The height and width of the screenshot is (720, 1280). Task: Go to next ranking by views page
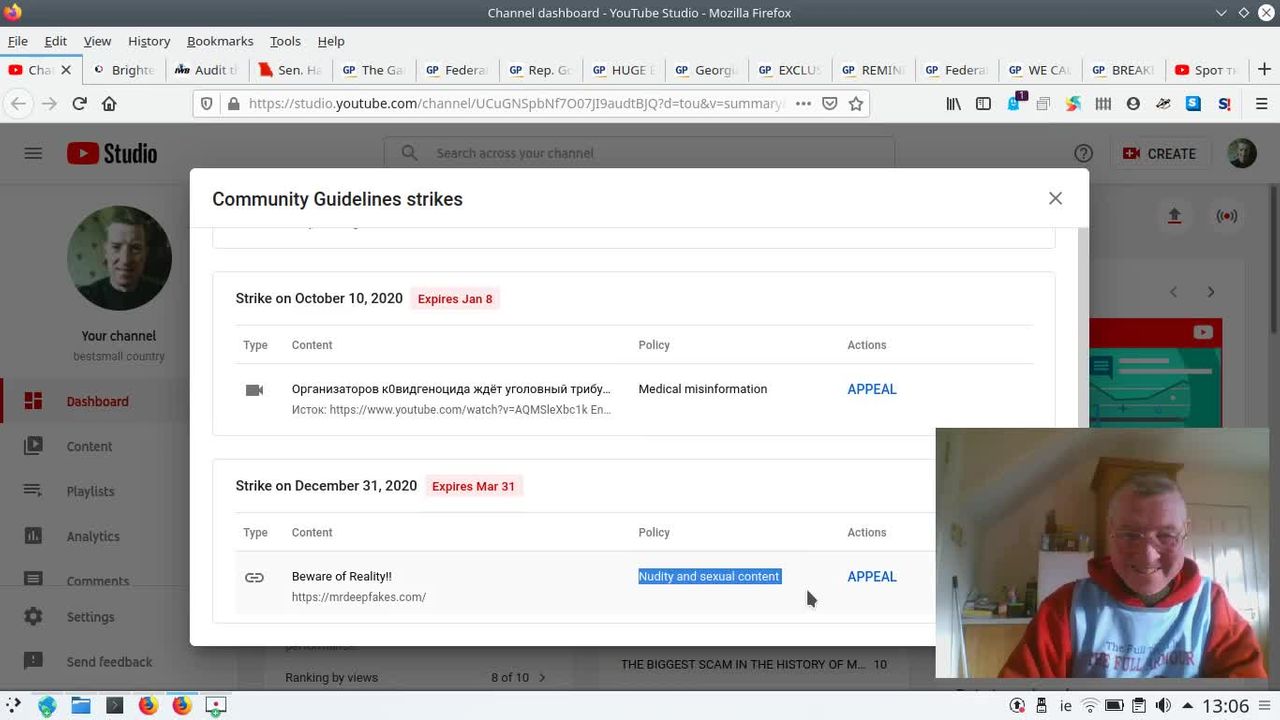click(542, 678)
